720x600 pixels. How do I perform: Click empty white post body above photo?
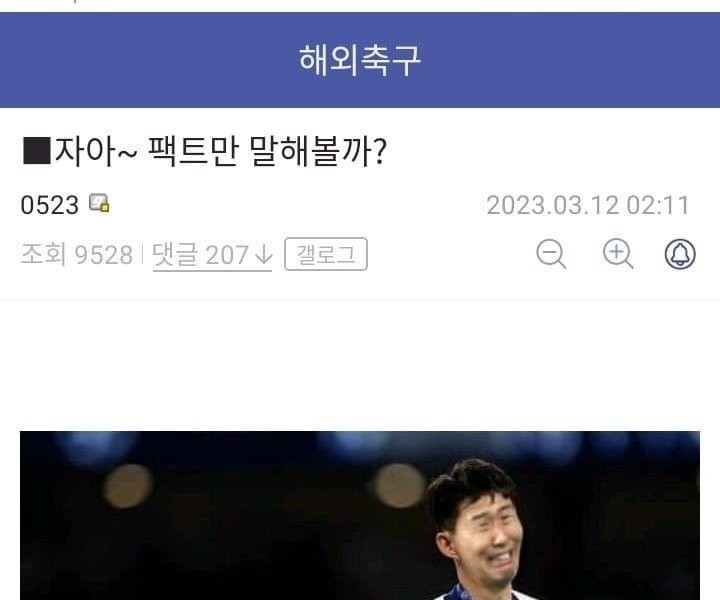click(360, 365)
